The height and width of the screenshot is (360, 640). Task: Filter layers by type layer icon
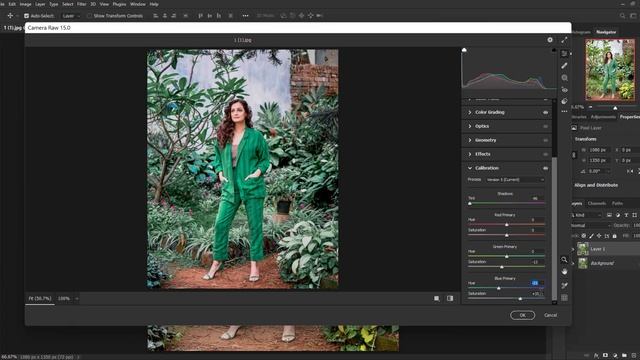tap(626, 215)
